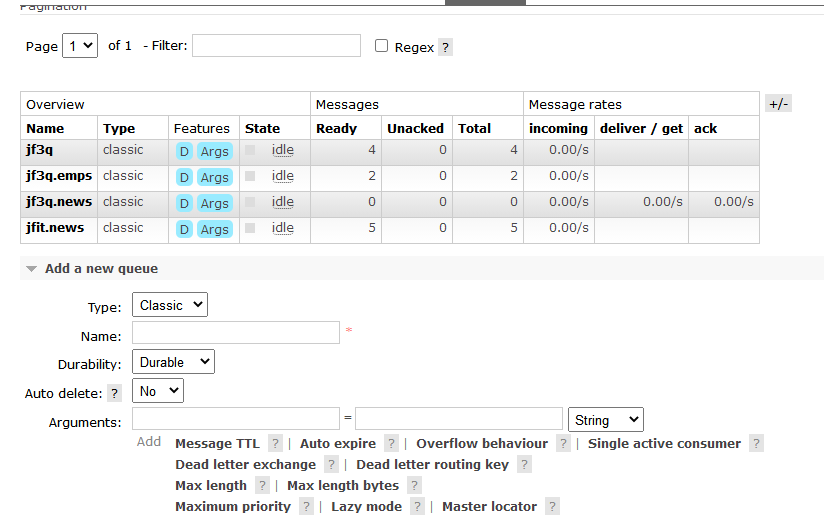The height and width of the screenshot is (520, 824).
Task: Show Single active consumer help icon
Action: click(x=756, y=443)
